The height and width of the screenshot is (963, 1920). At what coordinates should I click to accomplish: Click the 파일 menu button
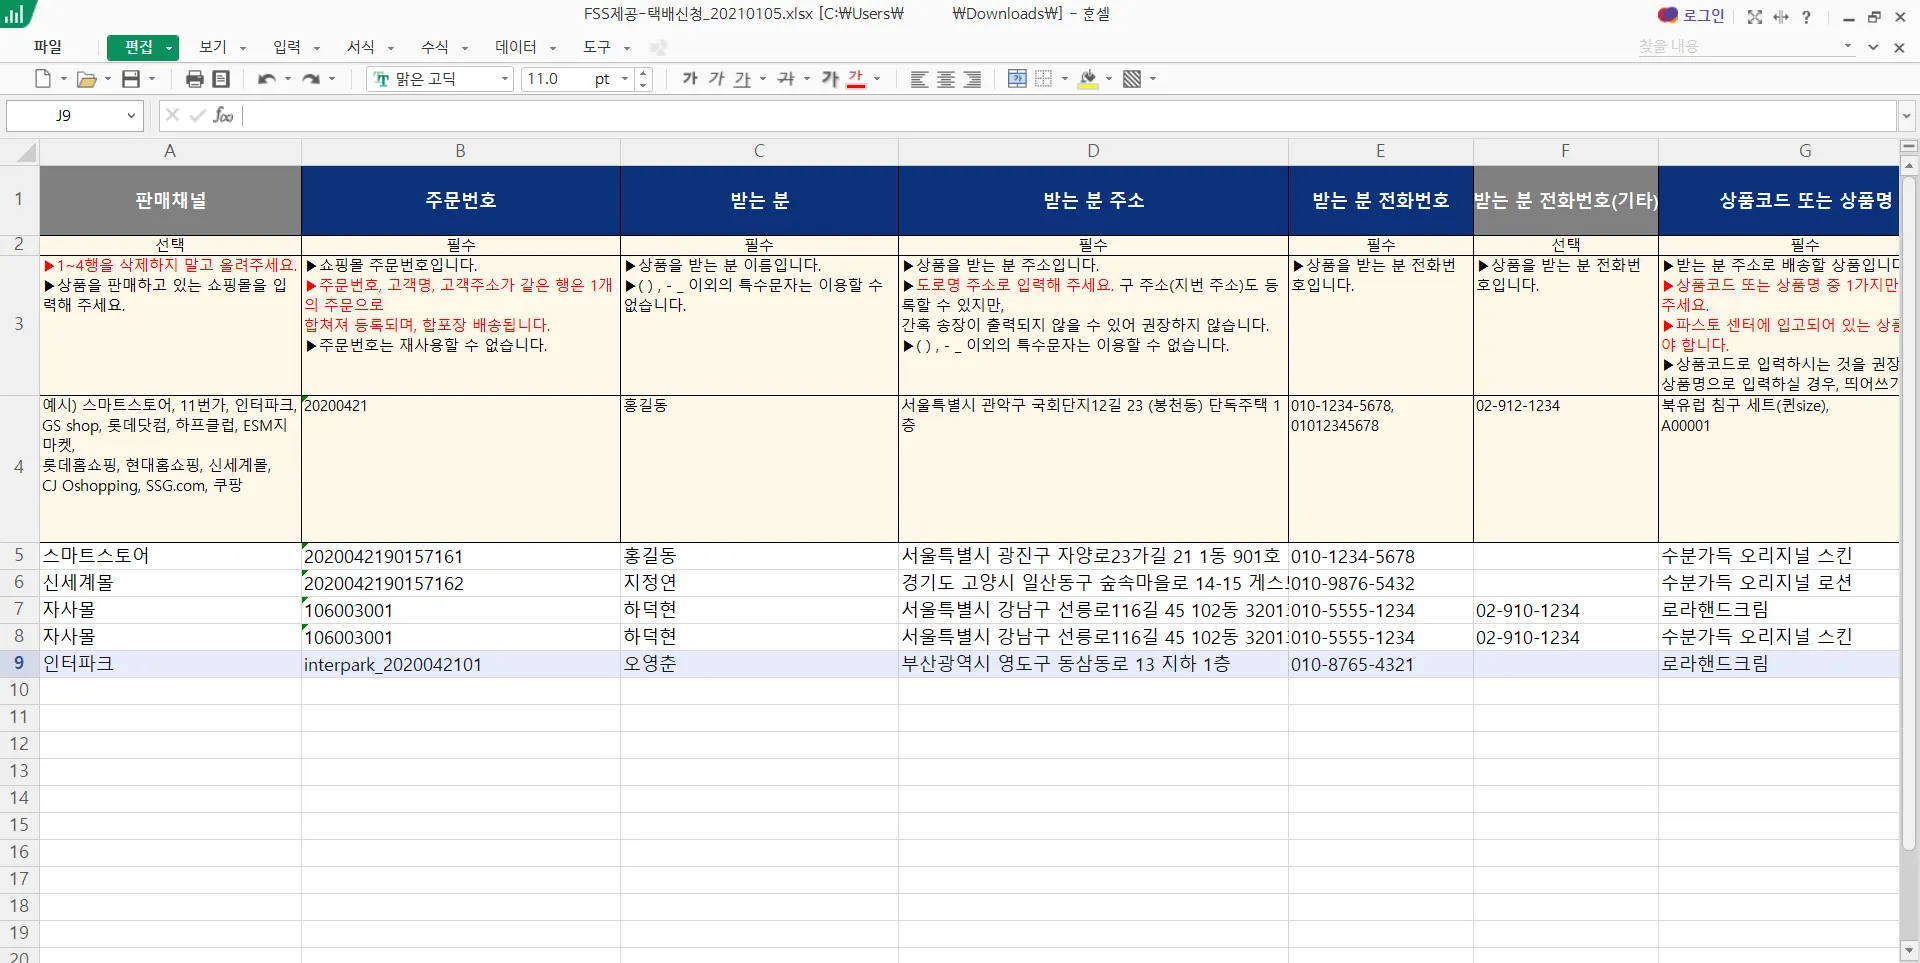pos(47,47)
